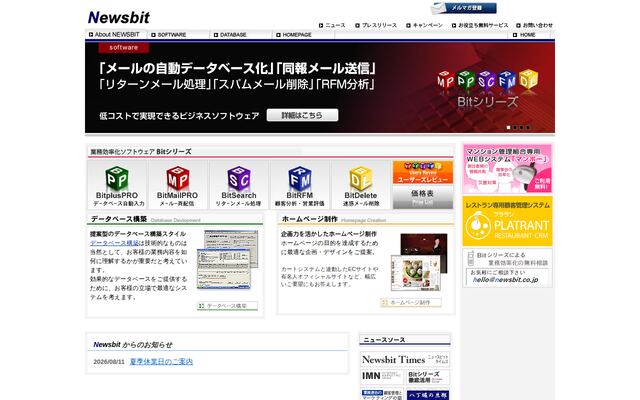
Task: Open the 価格表 Price List button
Action: click(x=423, y=197)
